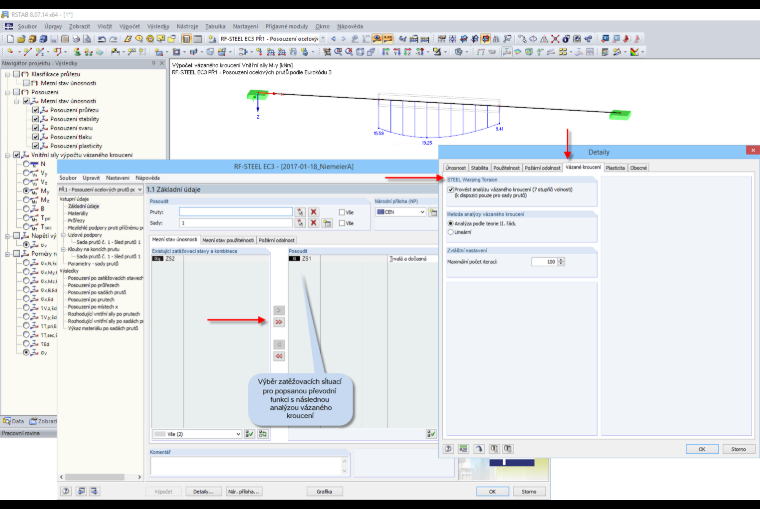
Task: Click the help icon in Detaily dialog bottom
Action: 448,449
